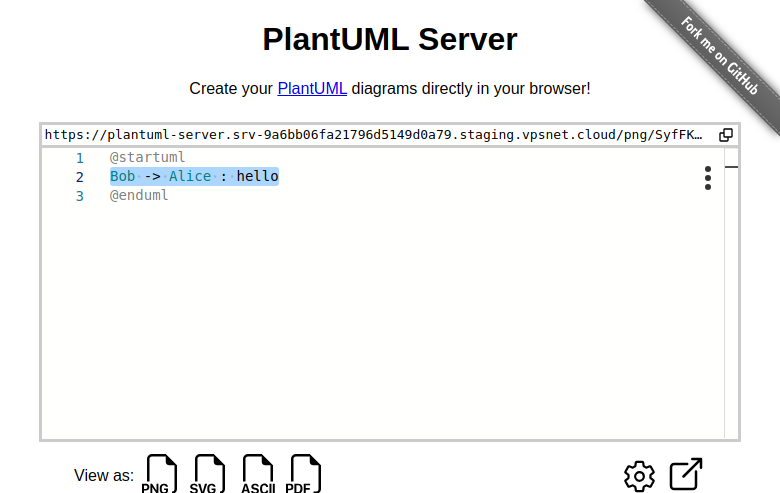Click the word Bob in the code
This screenshot has width=780, height=493.
click(122, 176)
